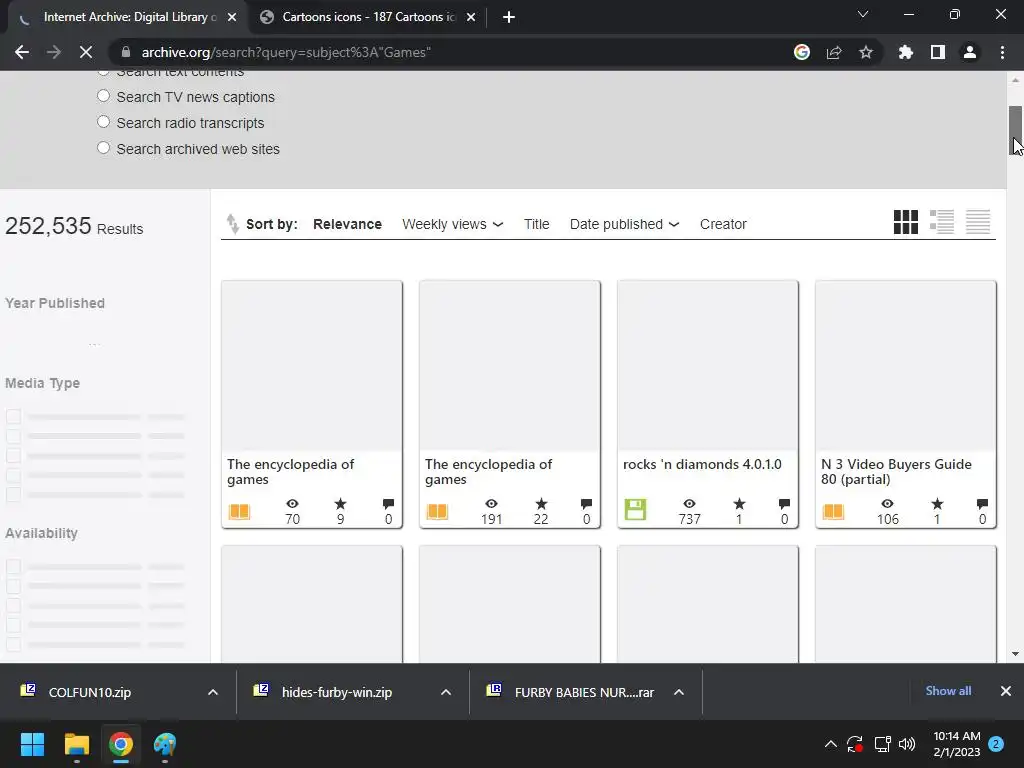Viewport: 1024px width, 768px height.
Task: Select Search radio transcripts option
Action: tap(103, 122)
